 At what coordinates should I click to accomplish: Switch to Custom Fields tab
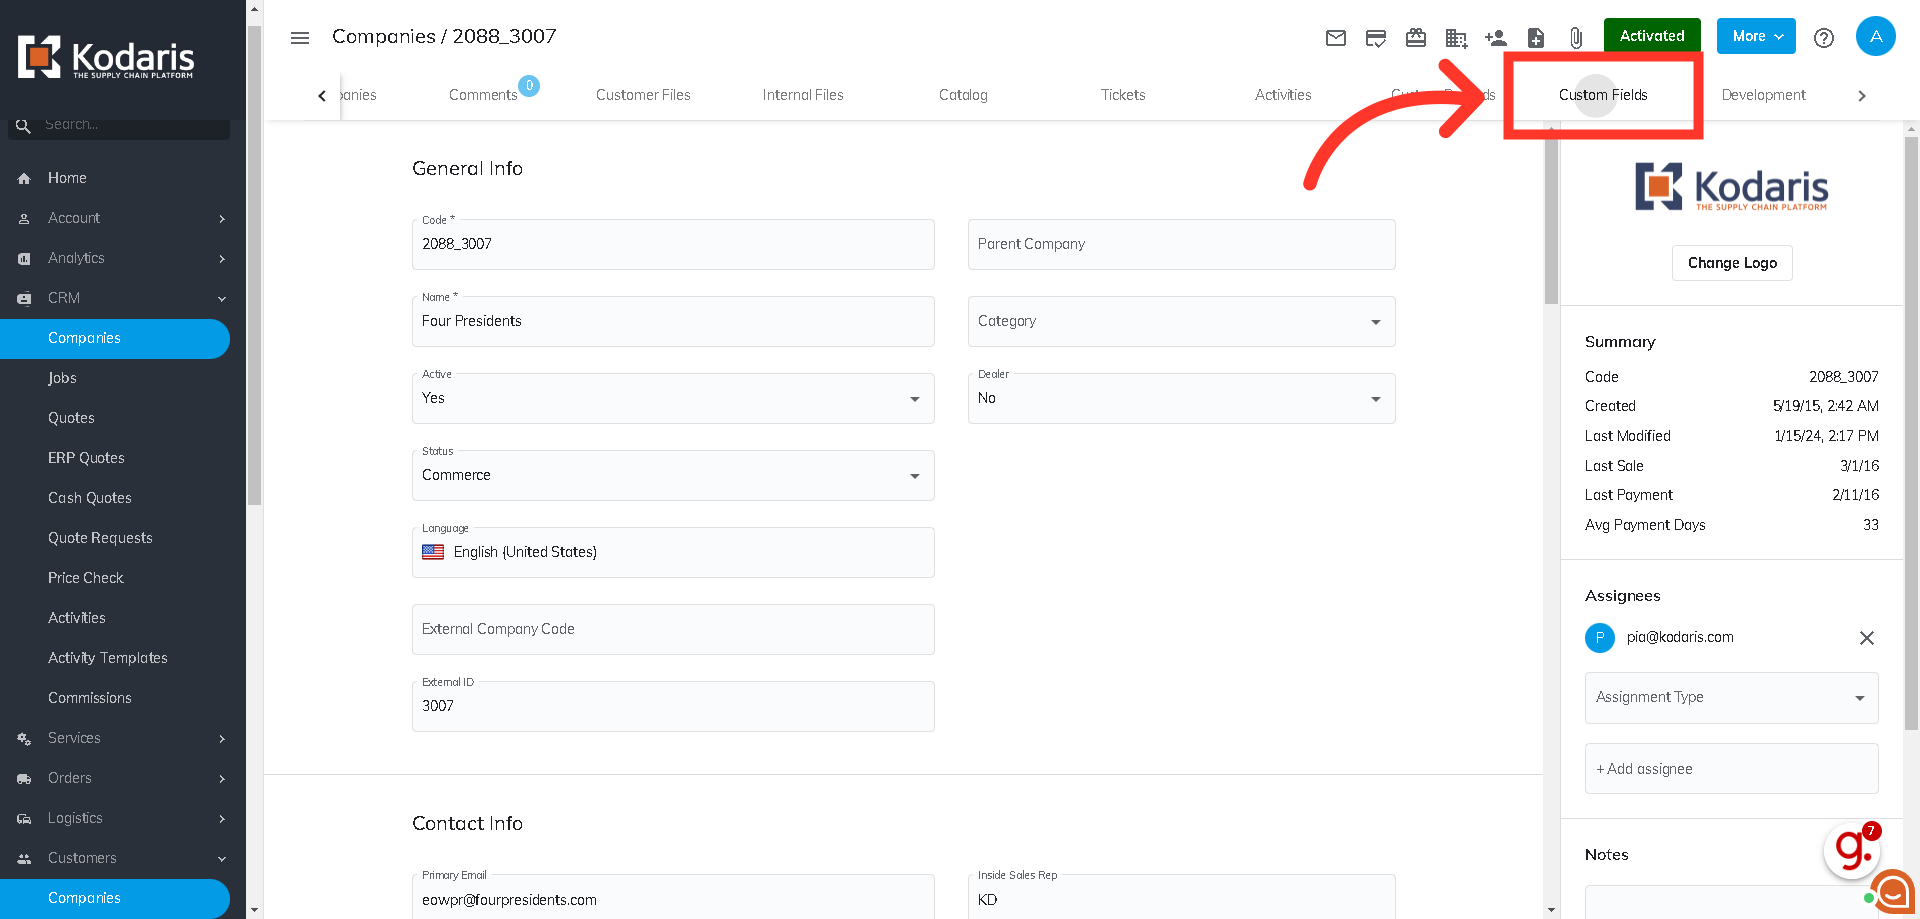pyautogui.click(x=1603, y=95)
